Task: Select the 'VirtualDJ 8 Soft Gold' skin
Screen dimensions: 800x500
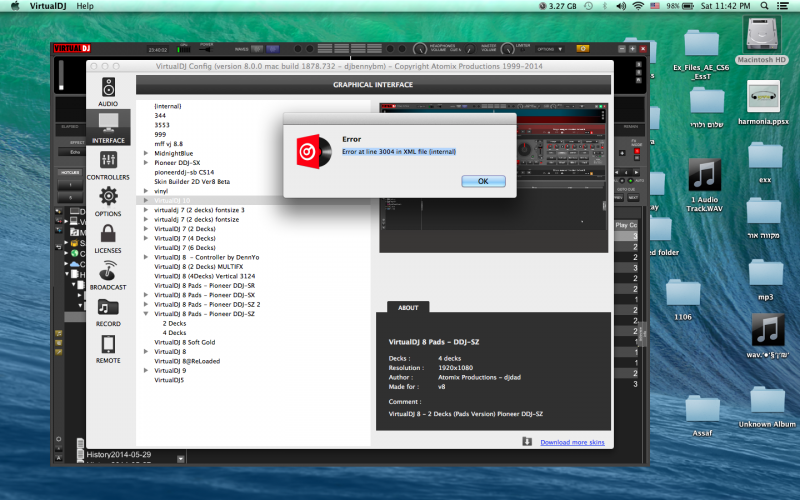Action: 185,342
